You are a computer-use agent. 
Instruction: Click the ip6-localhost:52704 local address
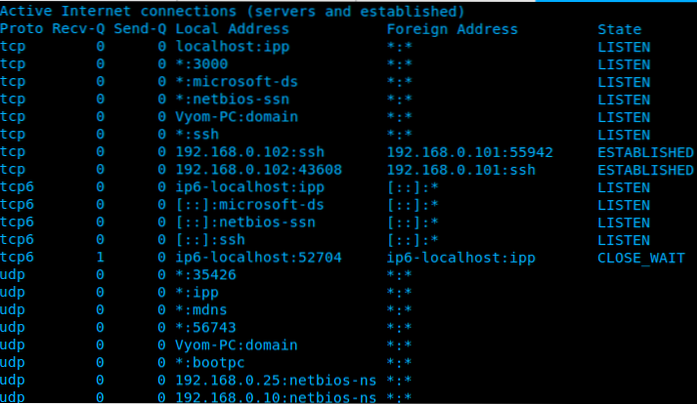(259, 257)
